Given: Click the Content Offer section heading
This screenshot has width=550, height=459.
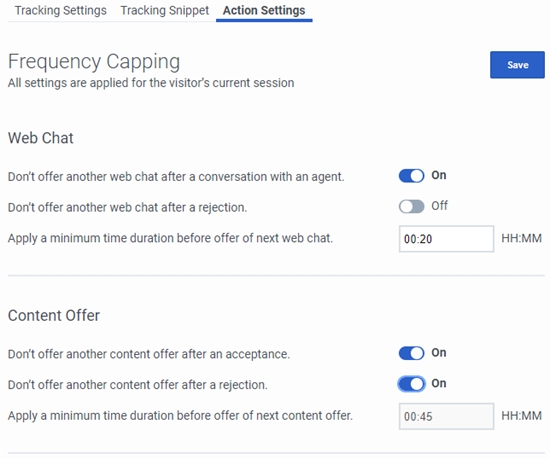Looking at the screenshot, I should coord(54,315).
